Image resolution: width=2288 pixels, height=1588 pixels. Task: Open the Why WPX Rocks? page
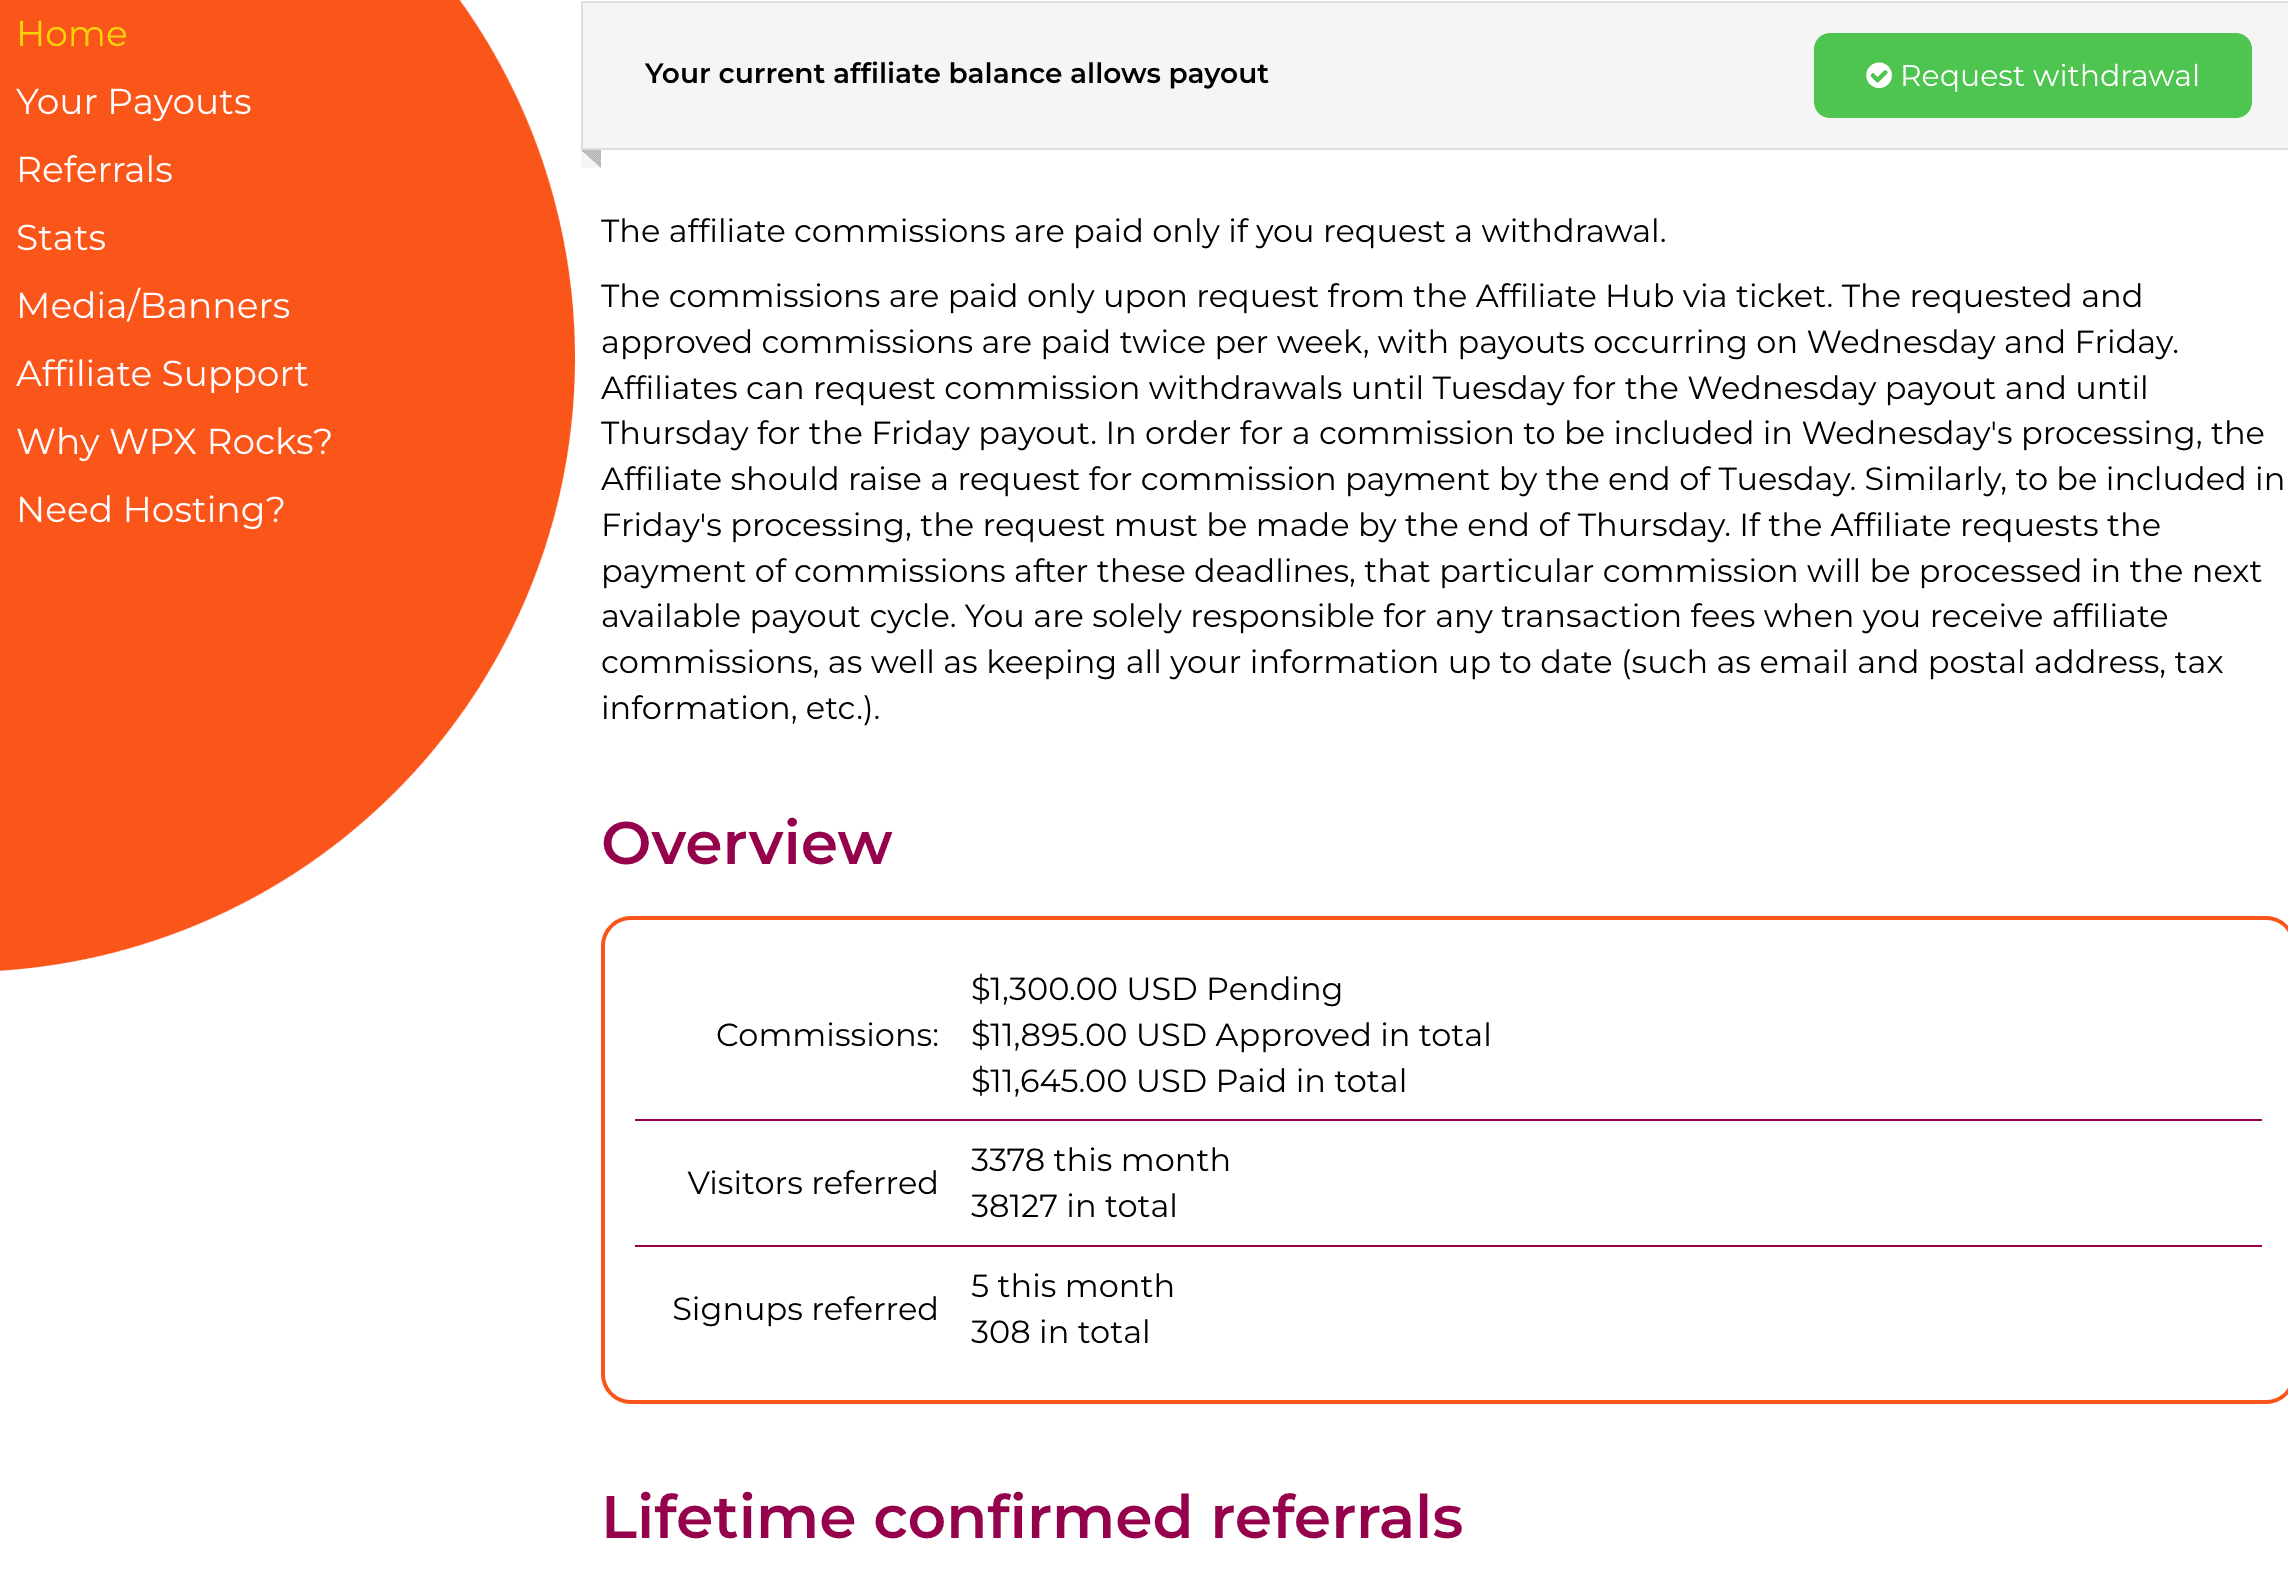tap(173, 441)
